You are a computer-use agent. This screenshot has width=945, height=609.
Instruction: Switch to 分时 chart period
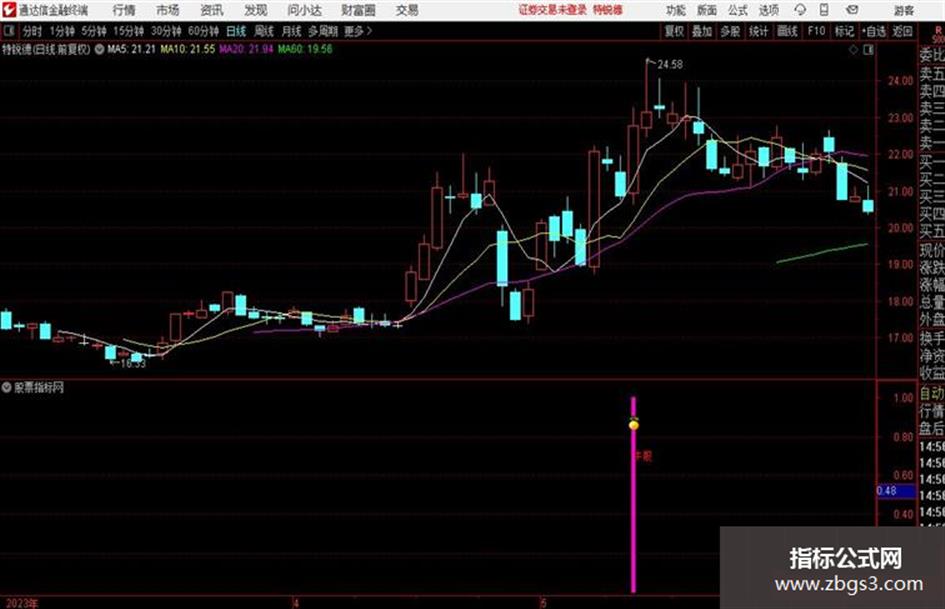32,31
